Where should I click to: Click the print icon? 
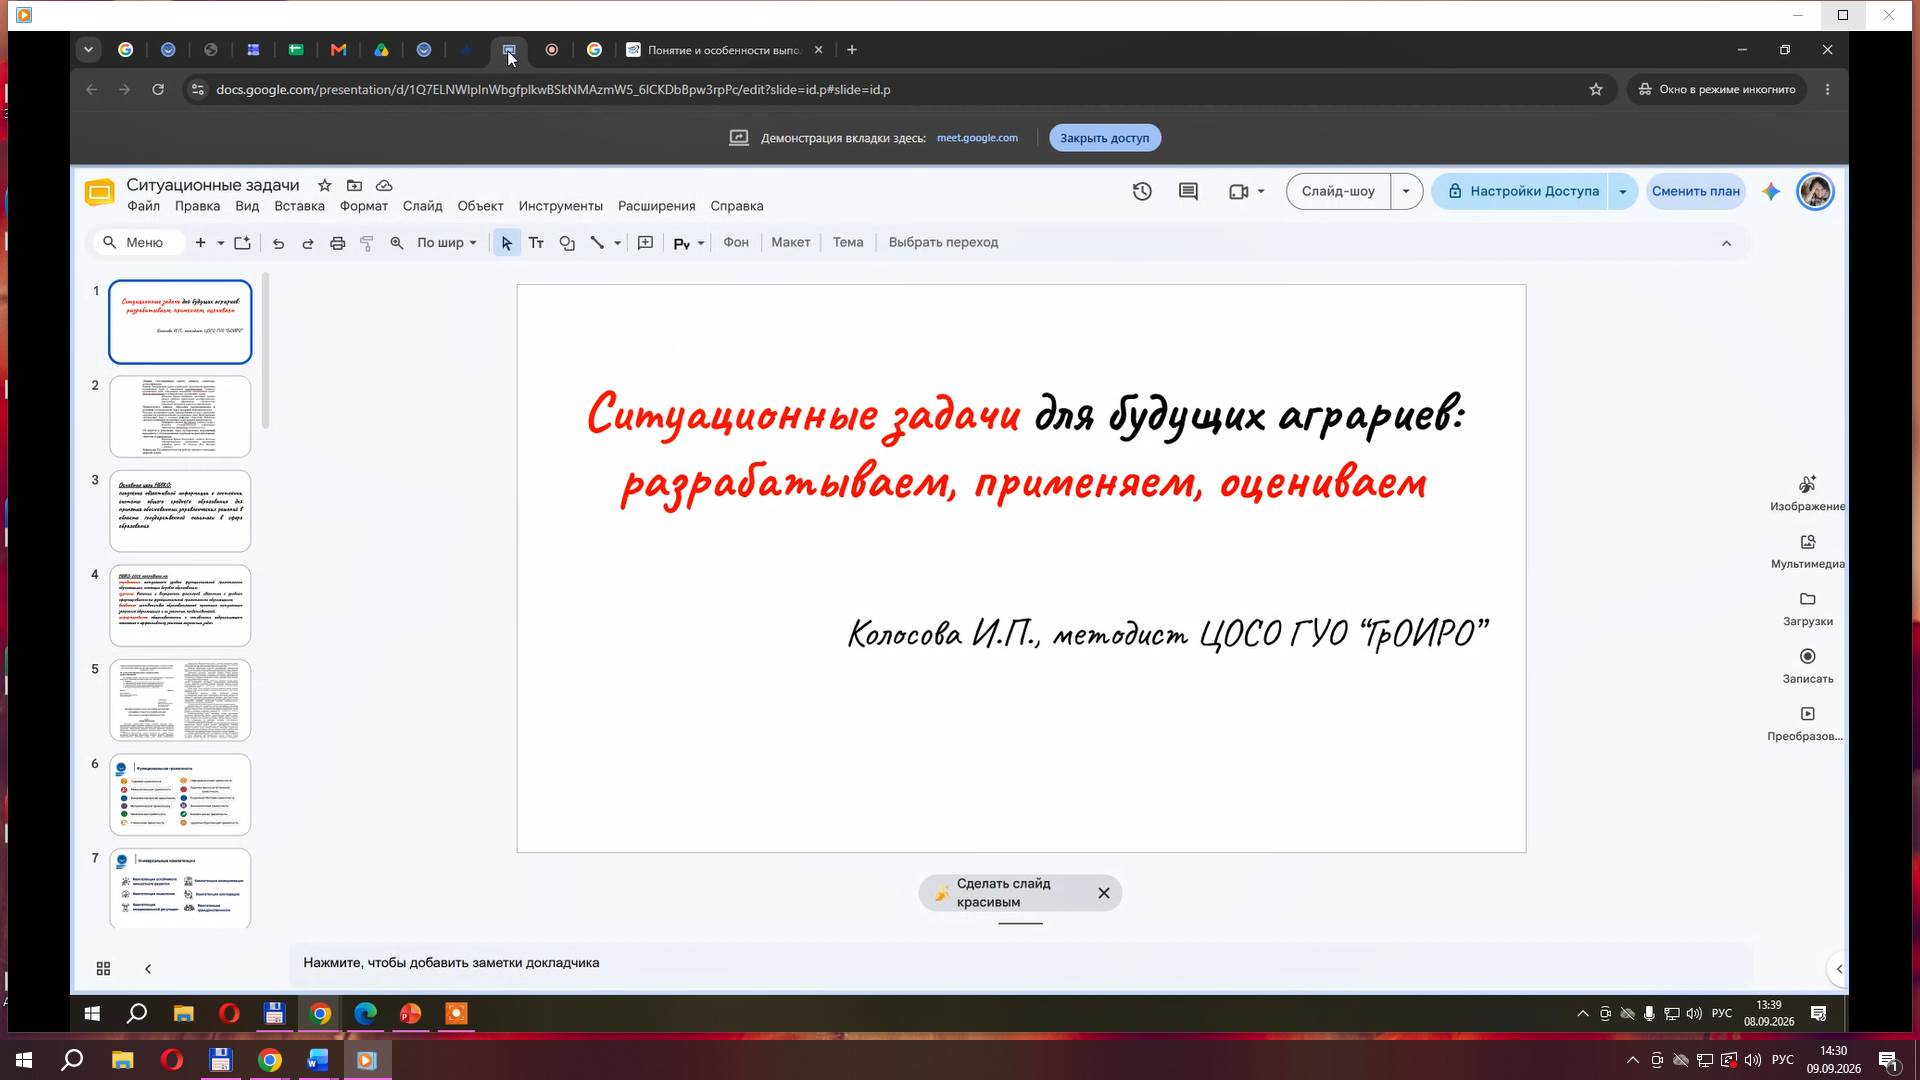click(x=338, y=243)
